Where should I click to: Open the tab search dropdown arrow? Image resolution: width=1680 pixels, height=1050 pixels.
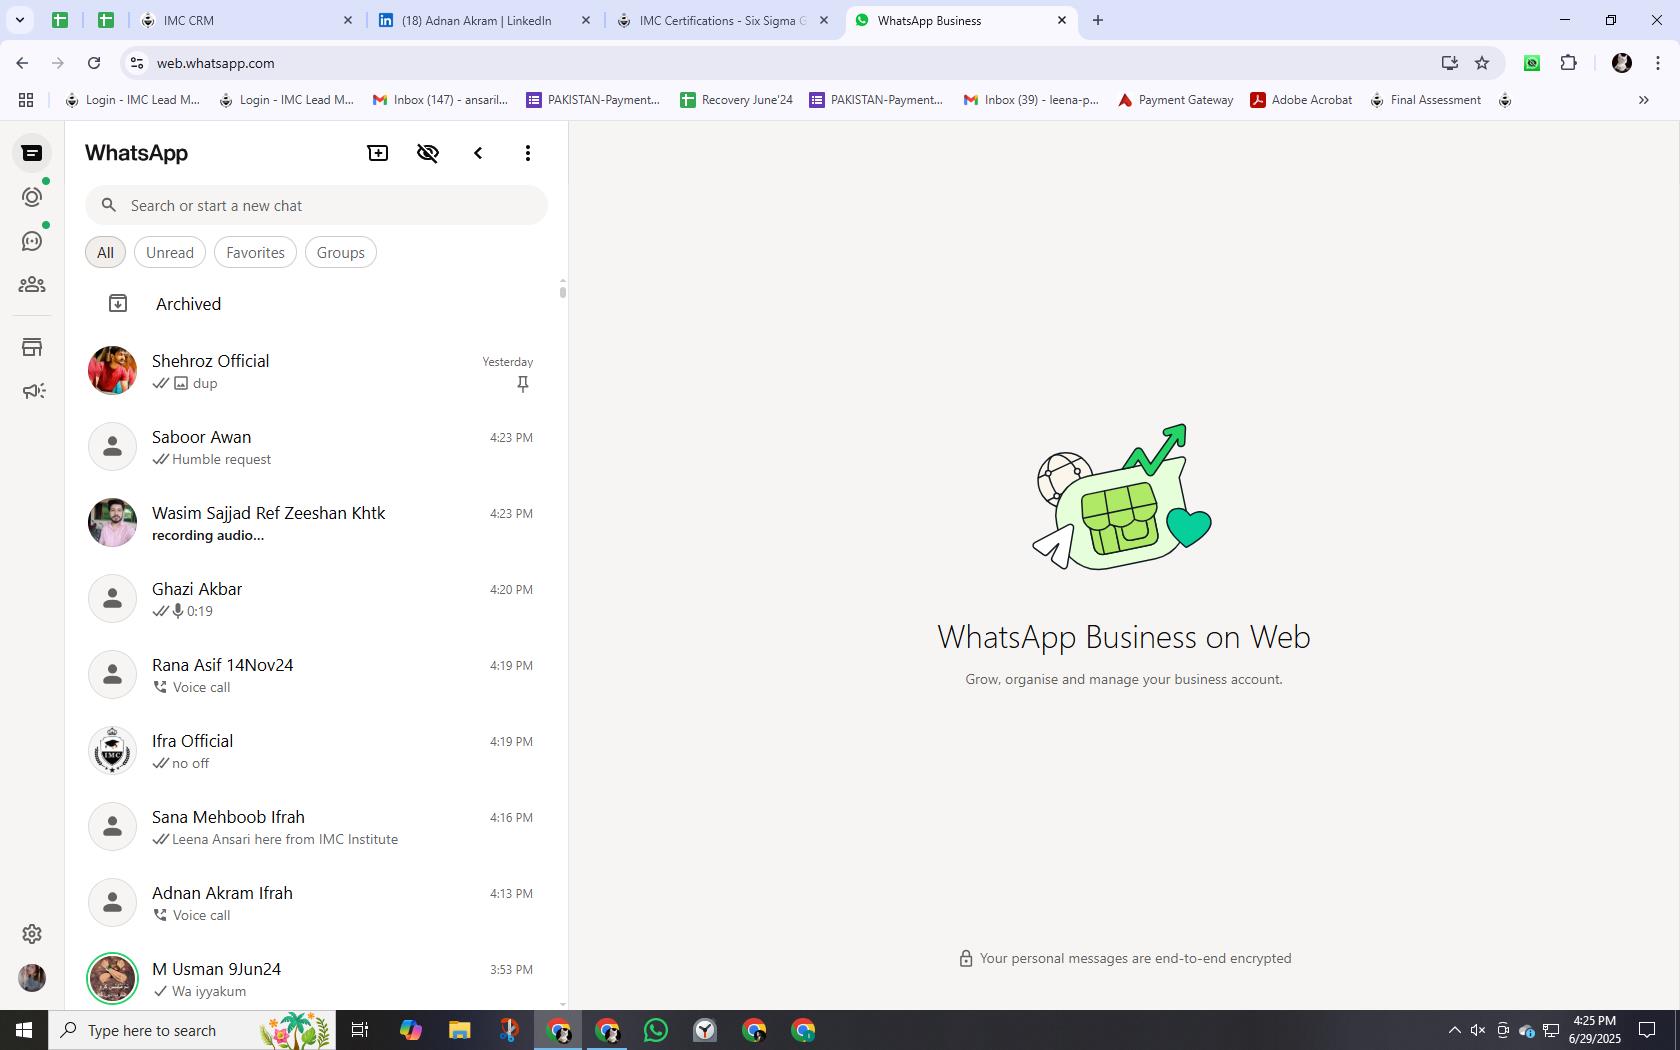click(x=19, y=20)
